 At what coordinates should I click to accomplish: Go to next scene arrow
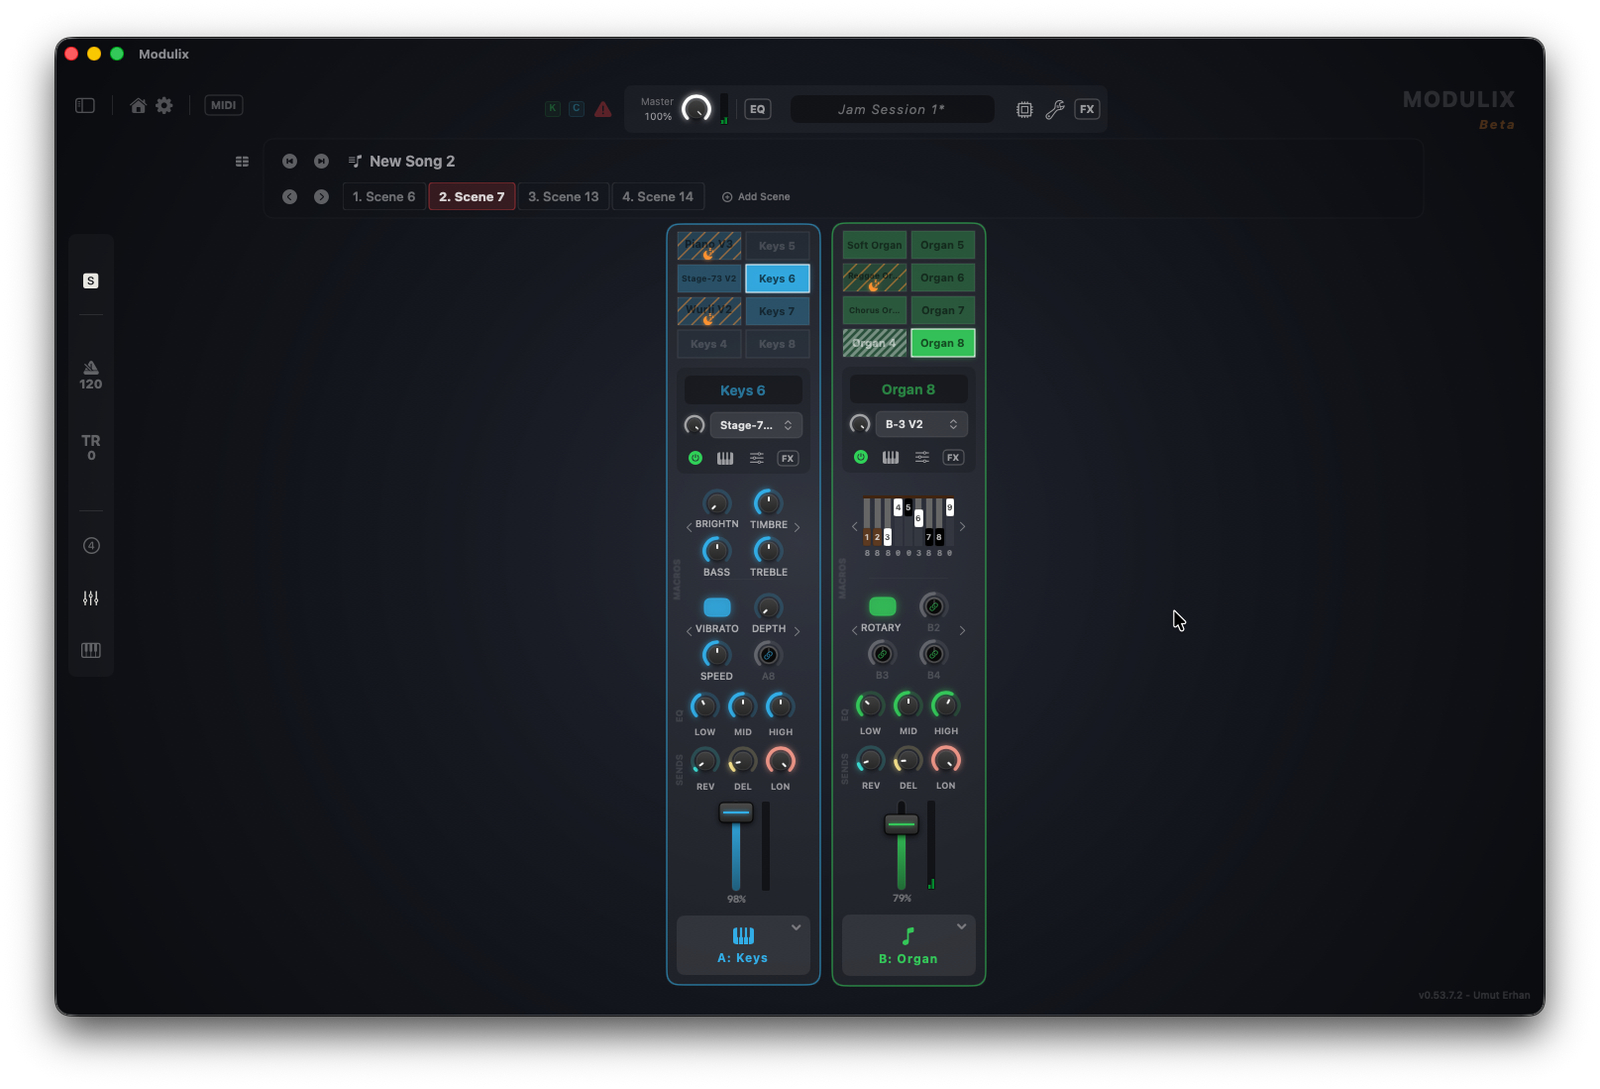point(321,197)
